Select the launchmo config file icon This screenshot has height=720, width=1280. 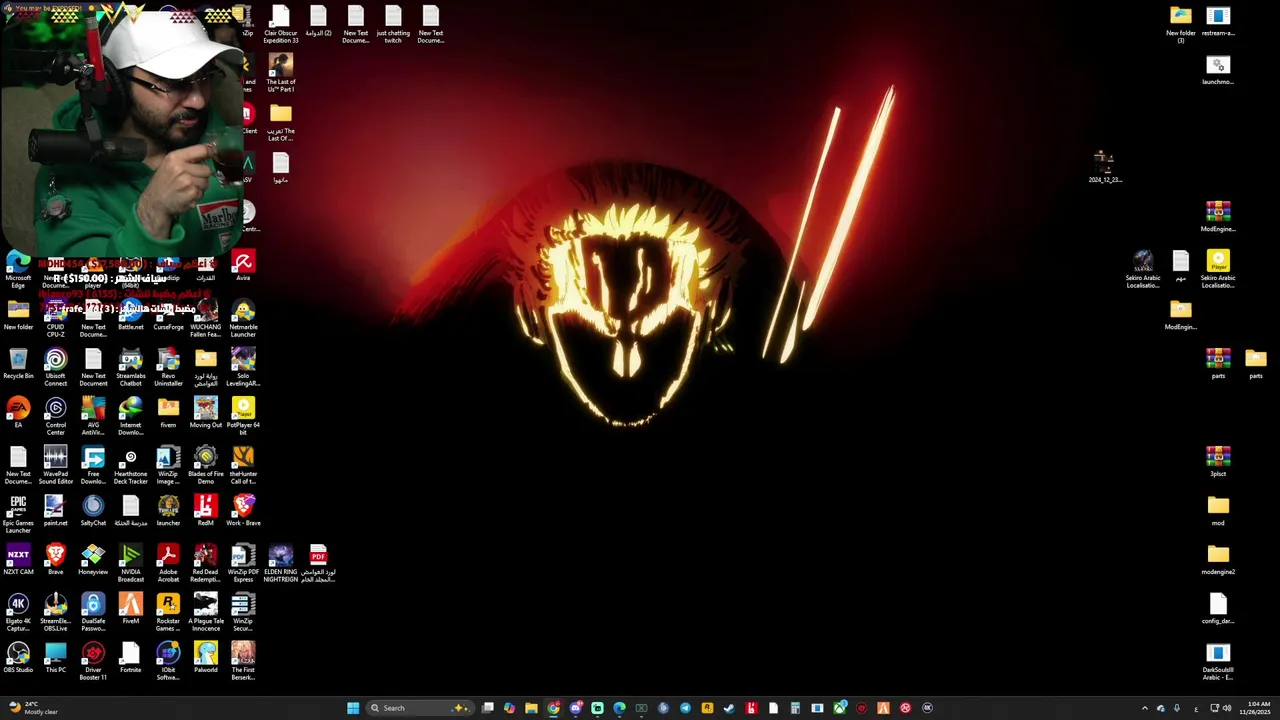pyautogui.click(x=1218, y=70)
